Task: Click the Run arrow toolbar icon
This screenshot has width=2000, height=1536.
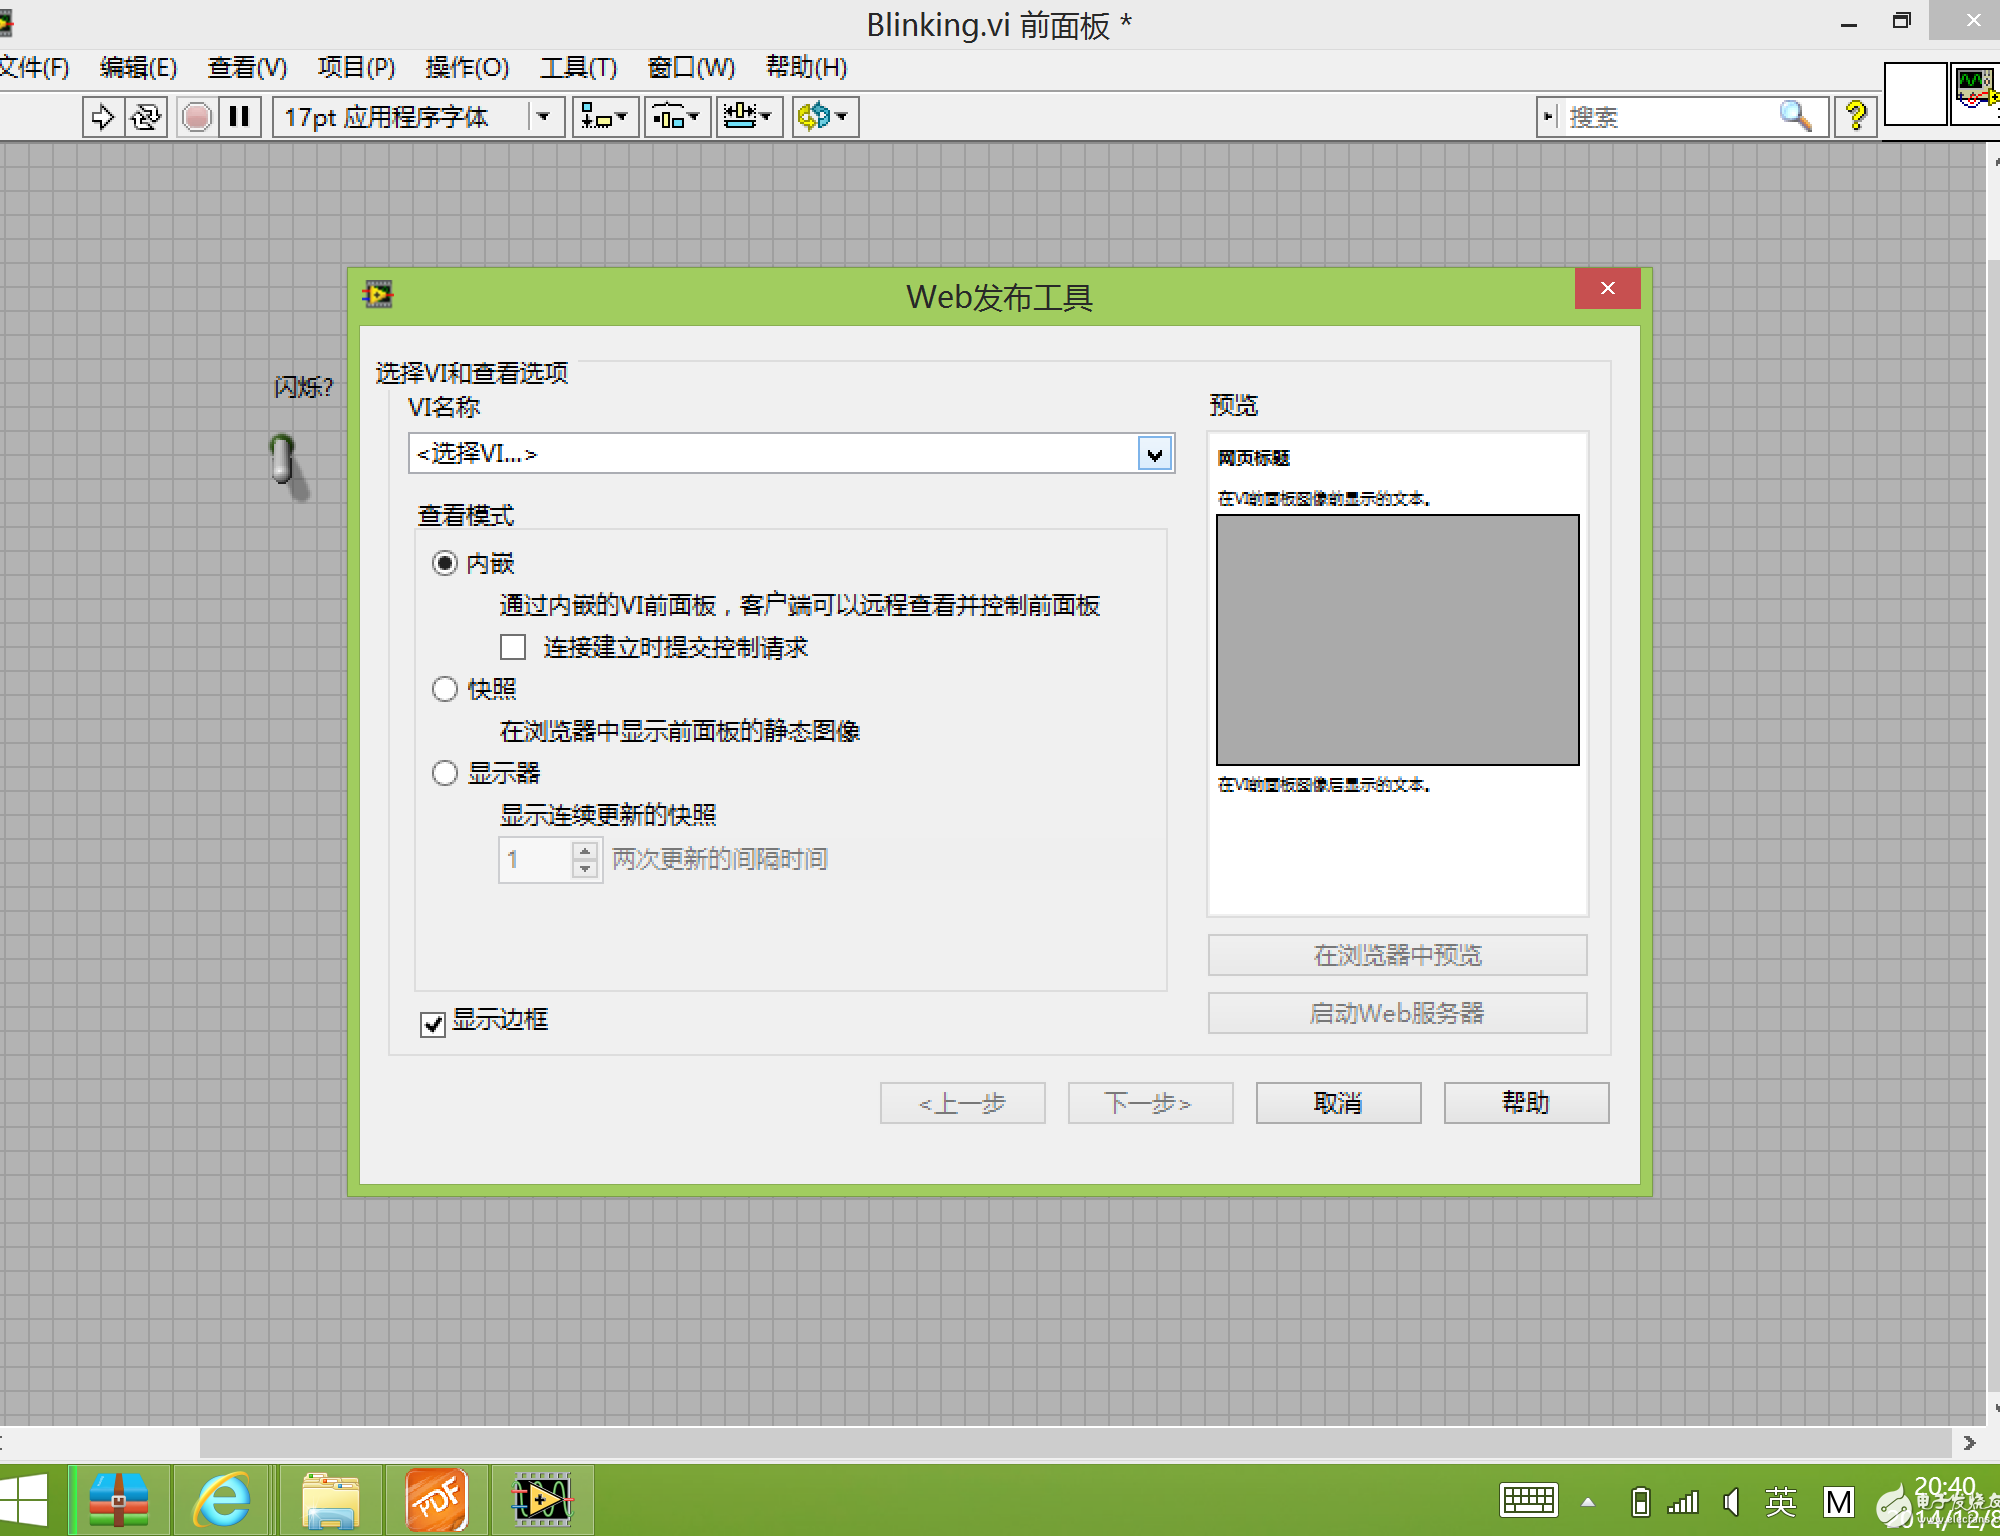Action: (x=102, y=117)
